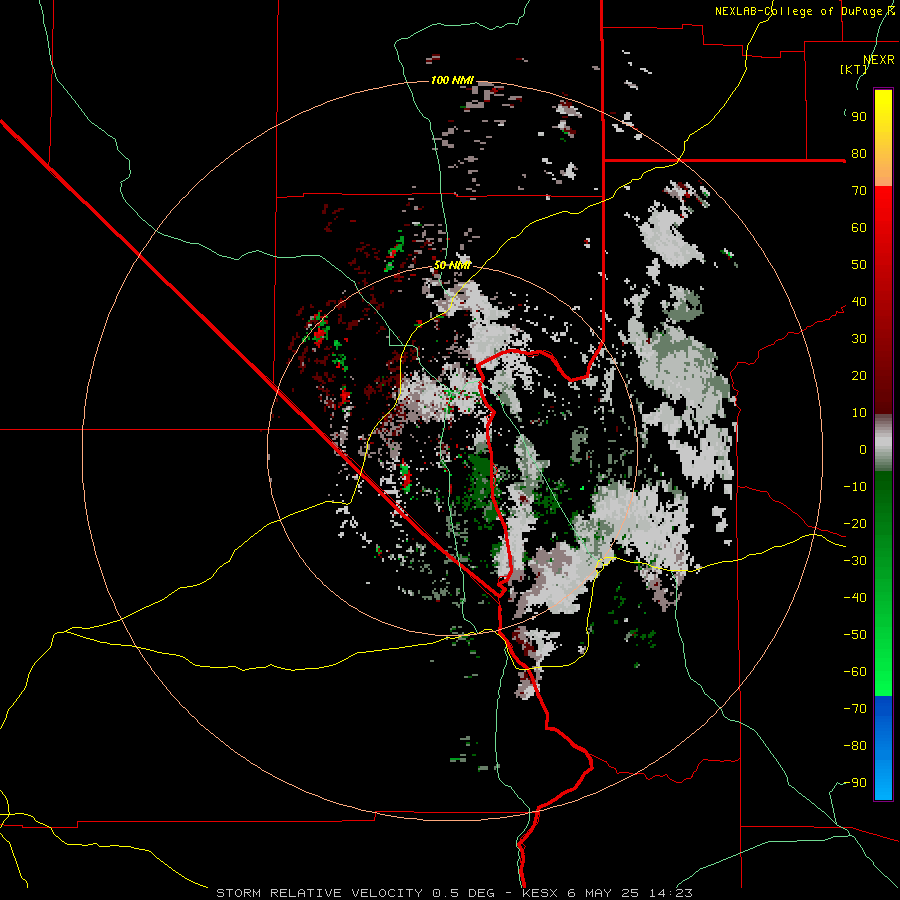Click the "-30" value on the velocity scale

click(x=855, y=561)
